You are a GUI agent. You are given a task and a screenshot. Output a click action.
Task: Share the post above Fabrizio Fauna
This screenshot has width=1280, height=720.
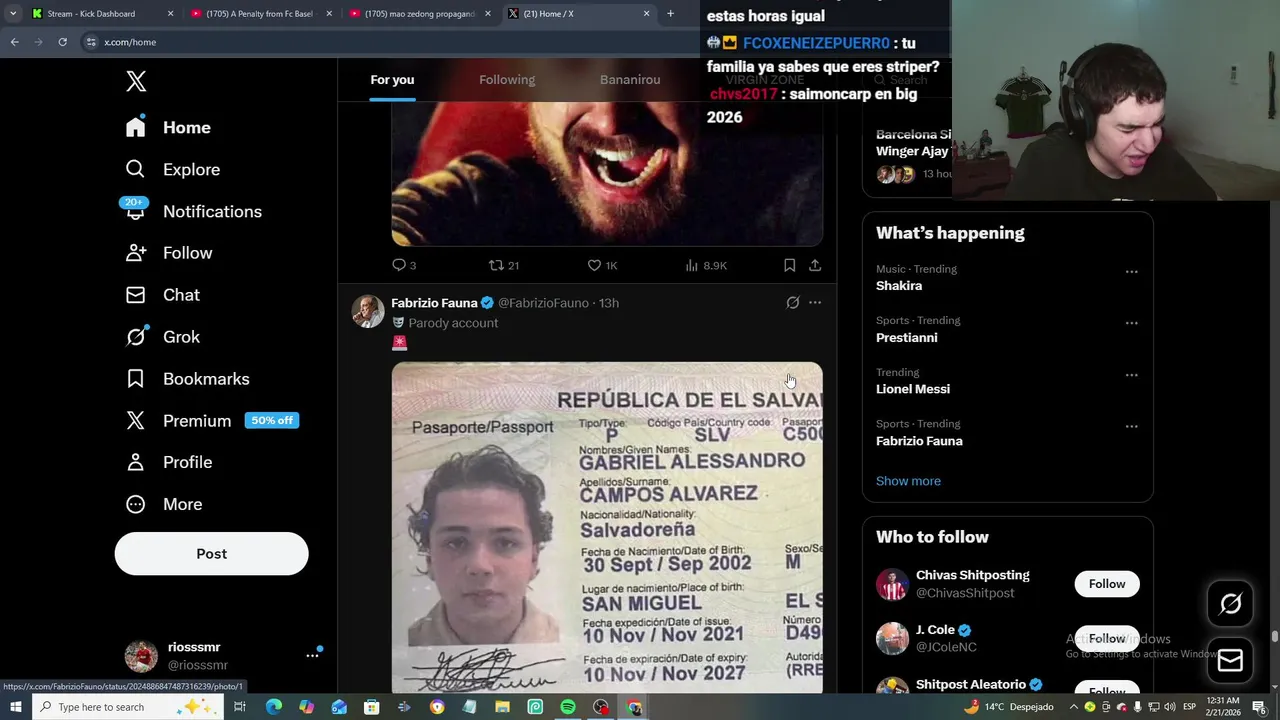815,265
